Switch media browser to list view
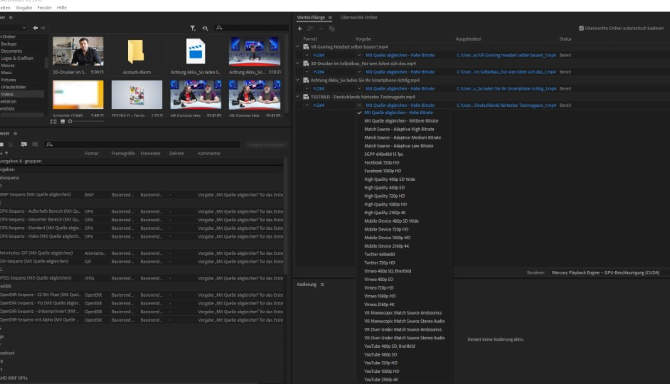This screenshot has width=670, height=384. [x=53, y=122]
